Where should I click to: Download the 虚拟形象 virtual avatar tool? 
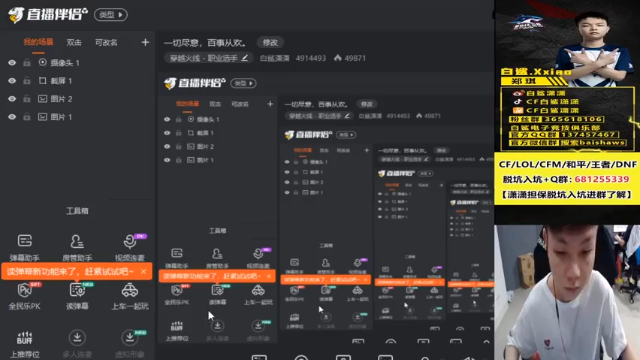(130, 338)
